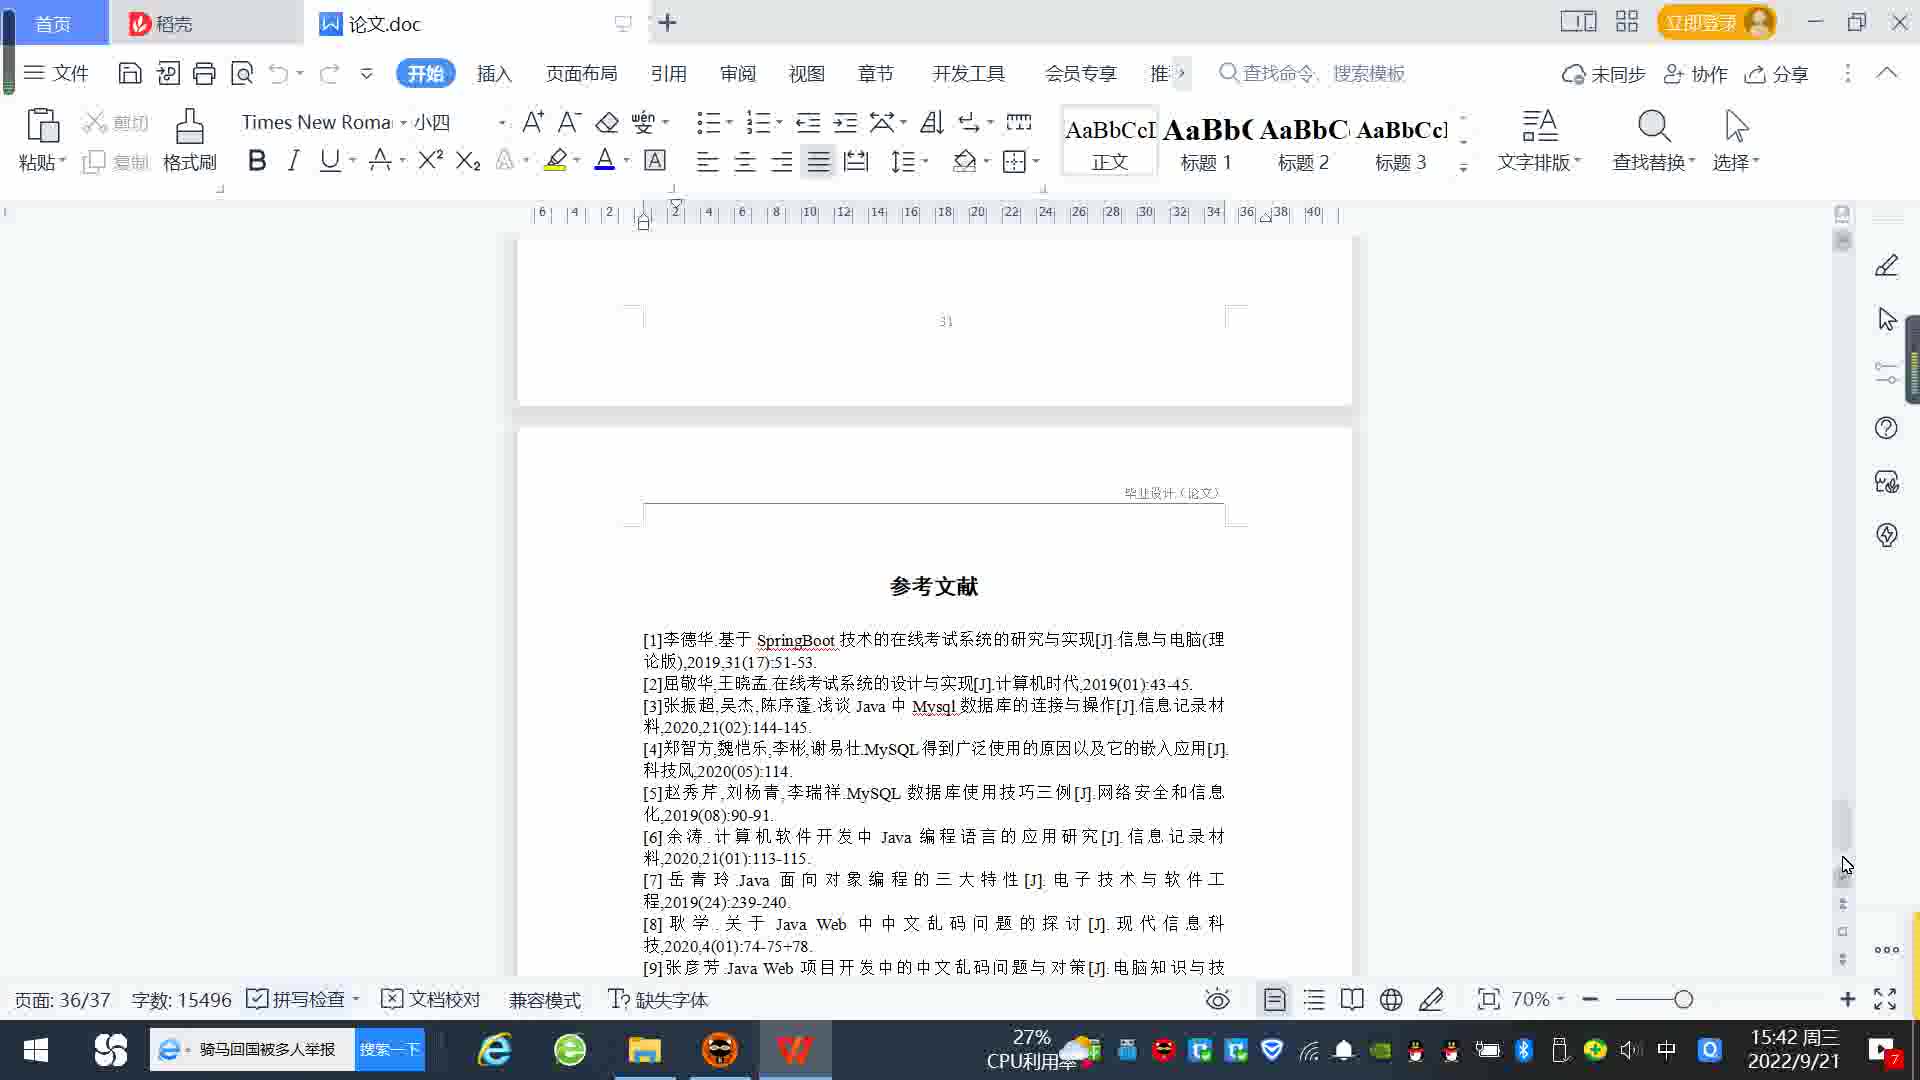Open the 70% zoom level dropdown
Screen dimensions: 1920x1080
(1537, 1000)
